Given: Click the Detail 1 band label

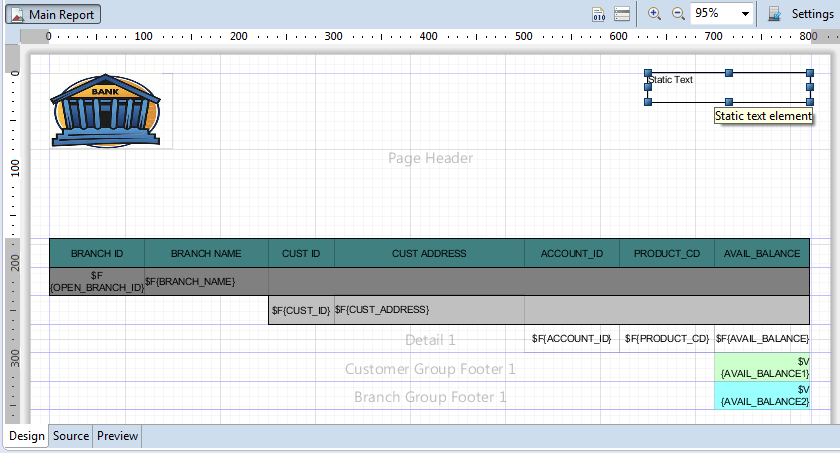Looking at the screenshot, I should 430,340.
